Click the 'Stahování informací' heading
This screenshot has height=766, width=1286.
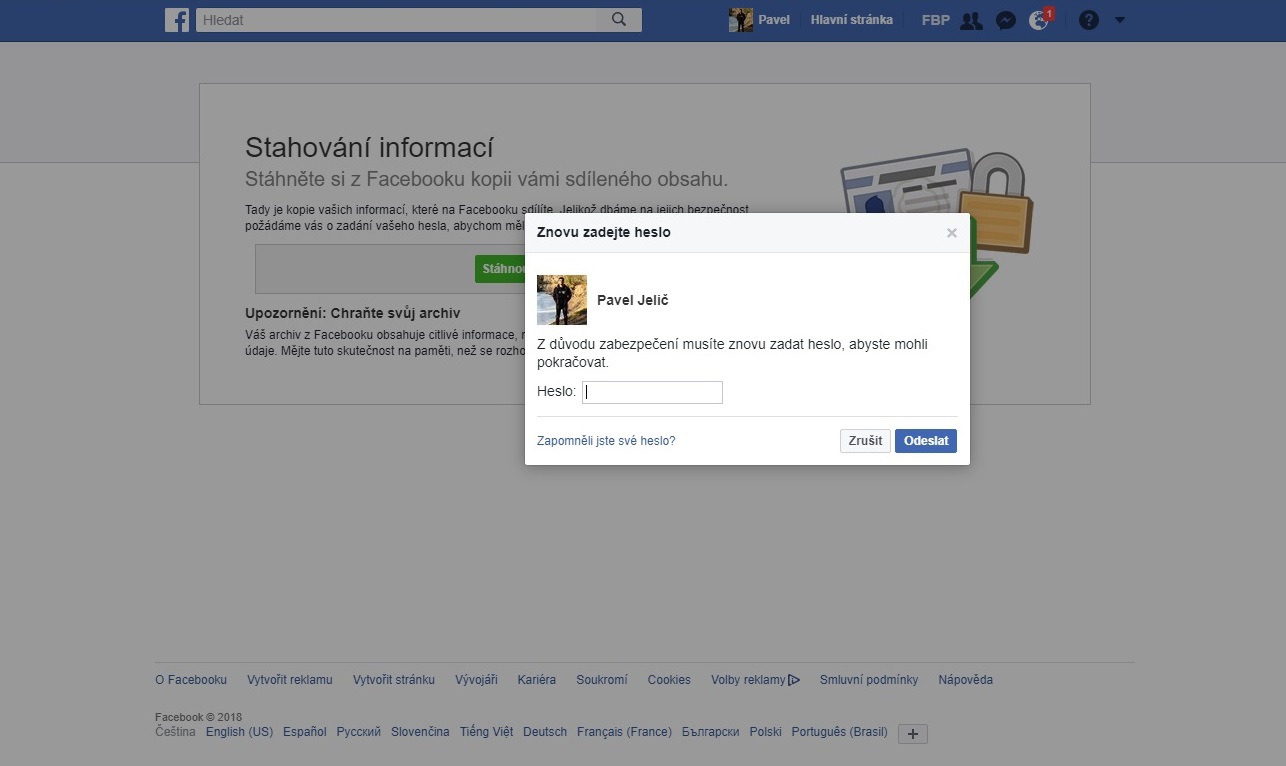370,148
